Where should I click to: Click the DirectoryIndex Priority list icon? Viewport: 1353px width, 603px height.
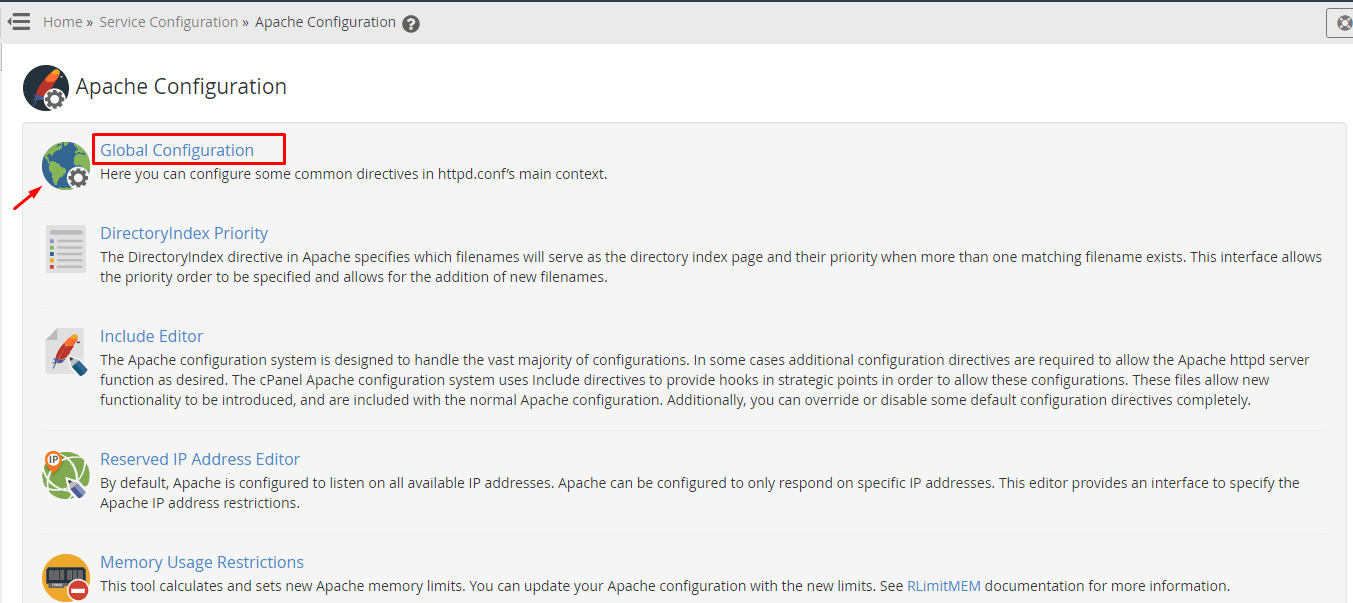coord(66,248)
